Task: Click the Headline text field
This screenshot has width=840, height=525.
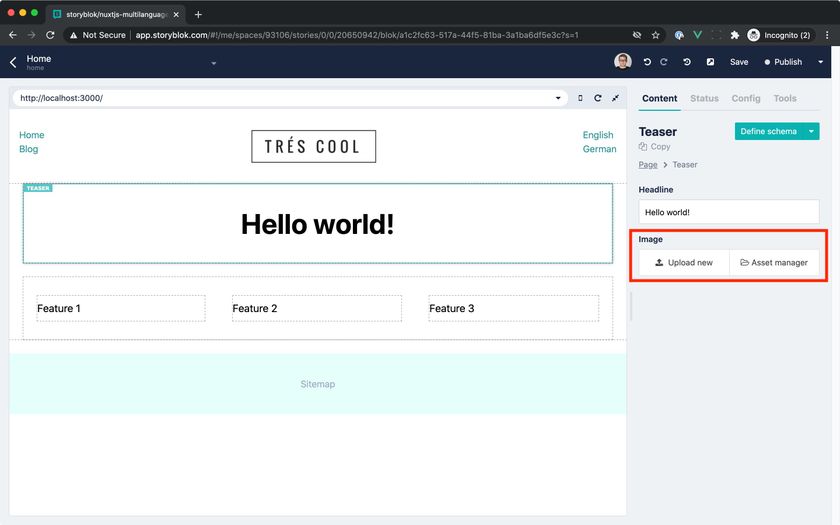Action: (x=729, y=212)
